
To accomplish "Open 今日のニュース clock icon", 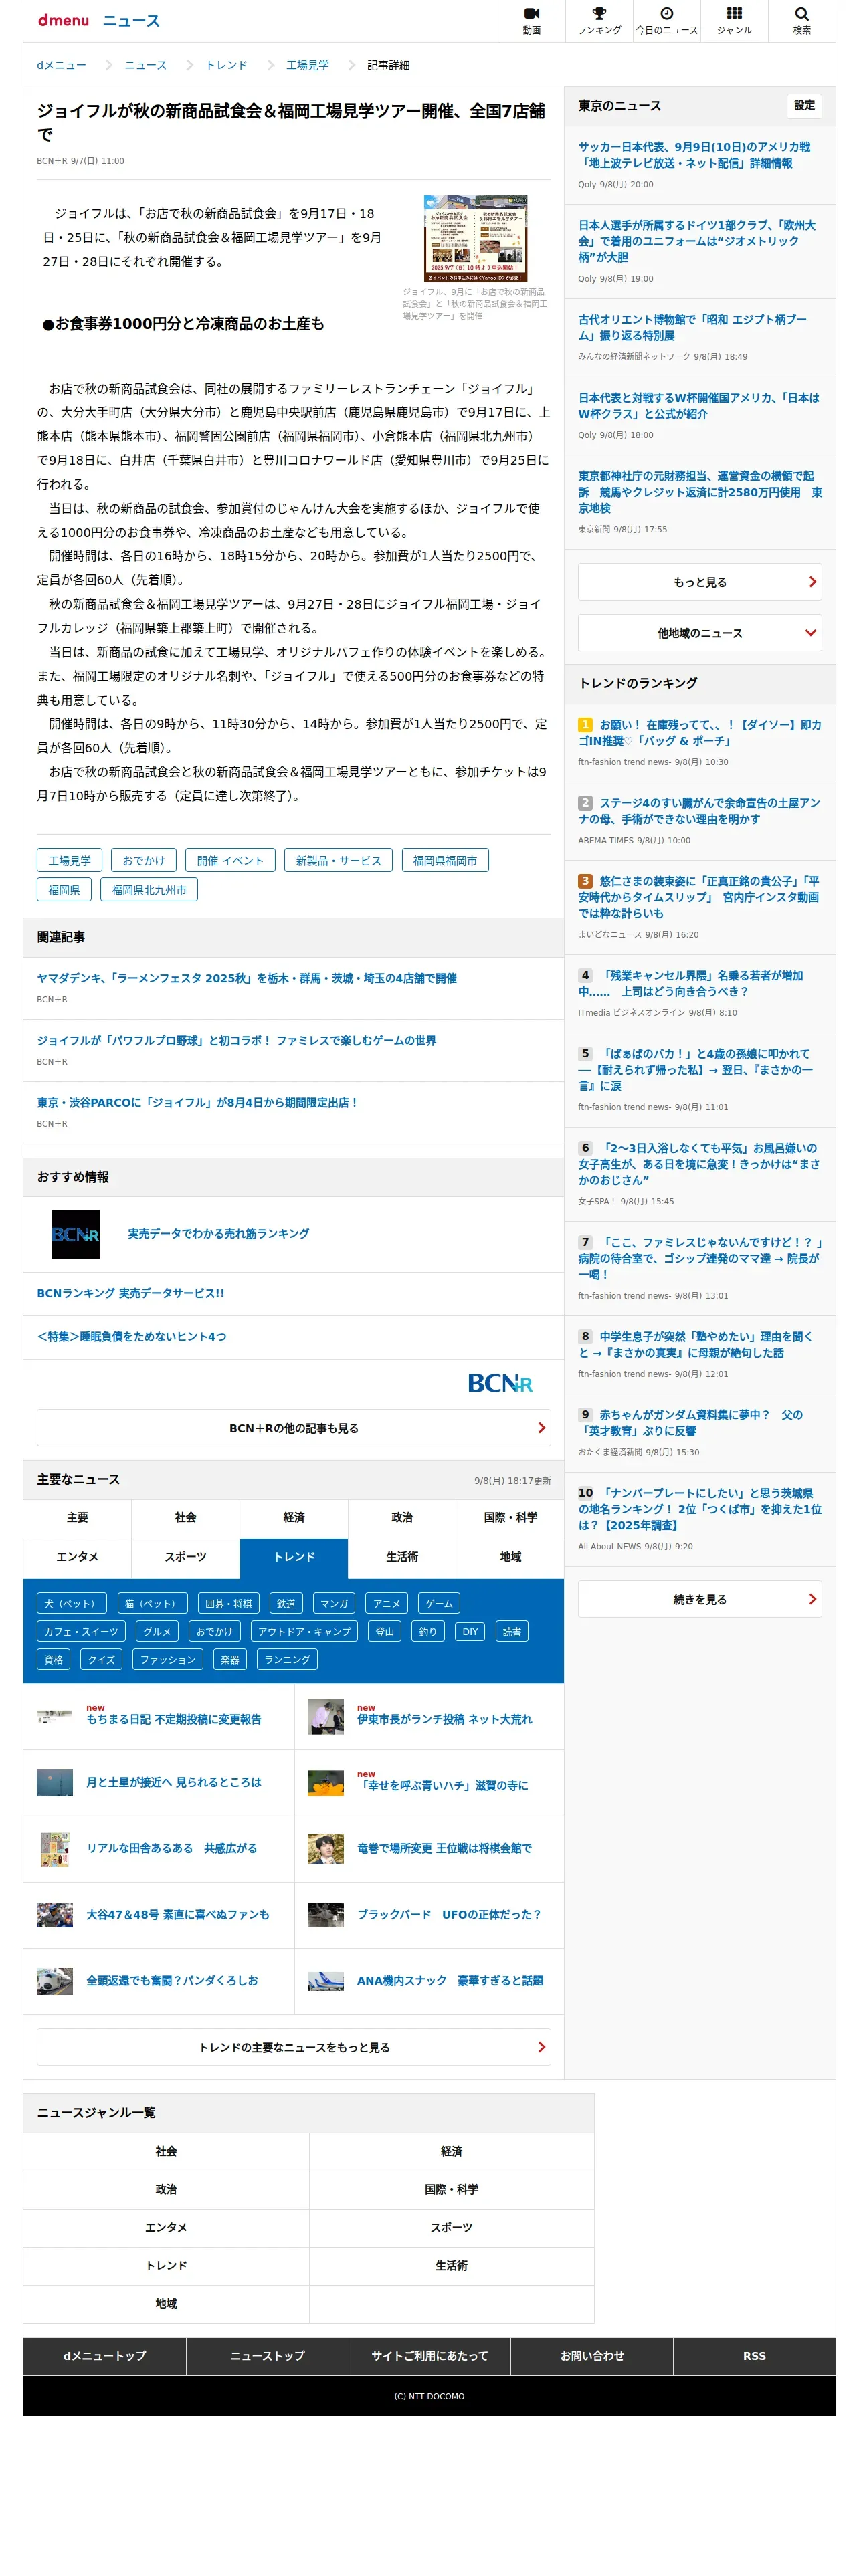I will click(666, 20).
